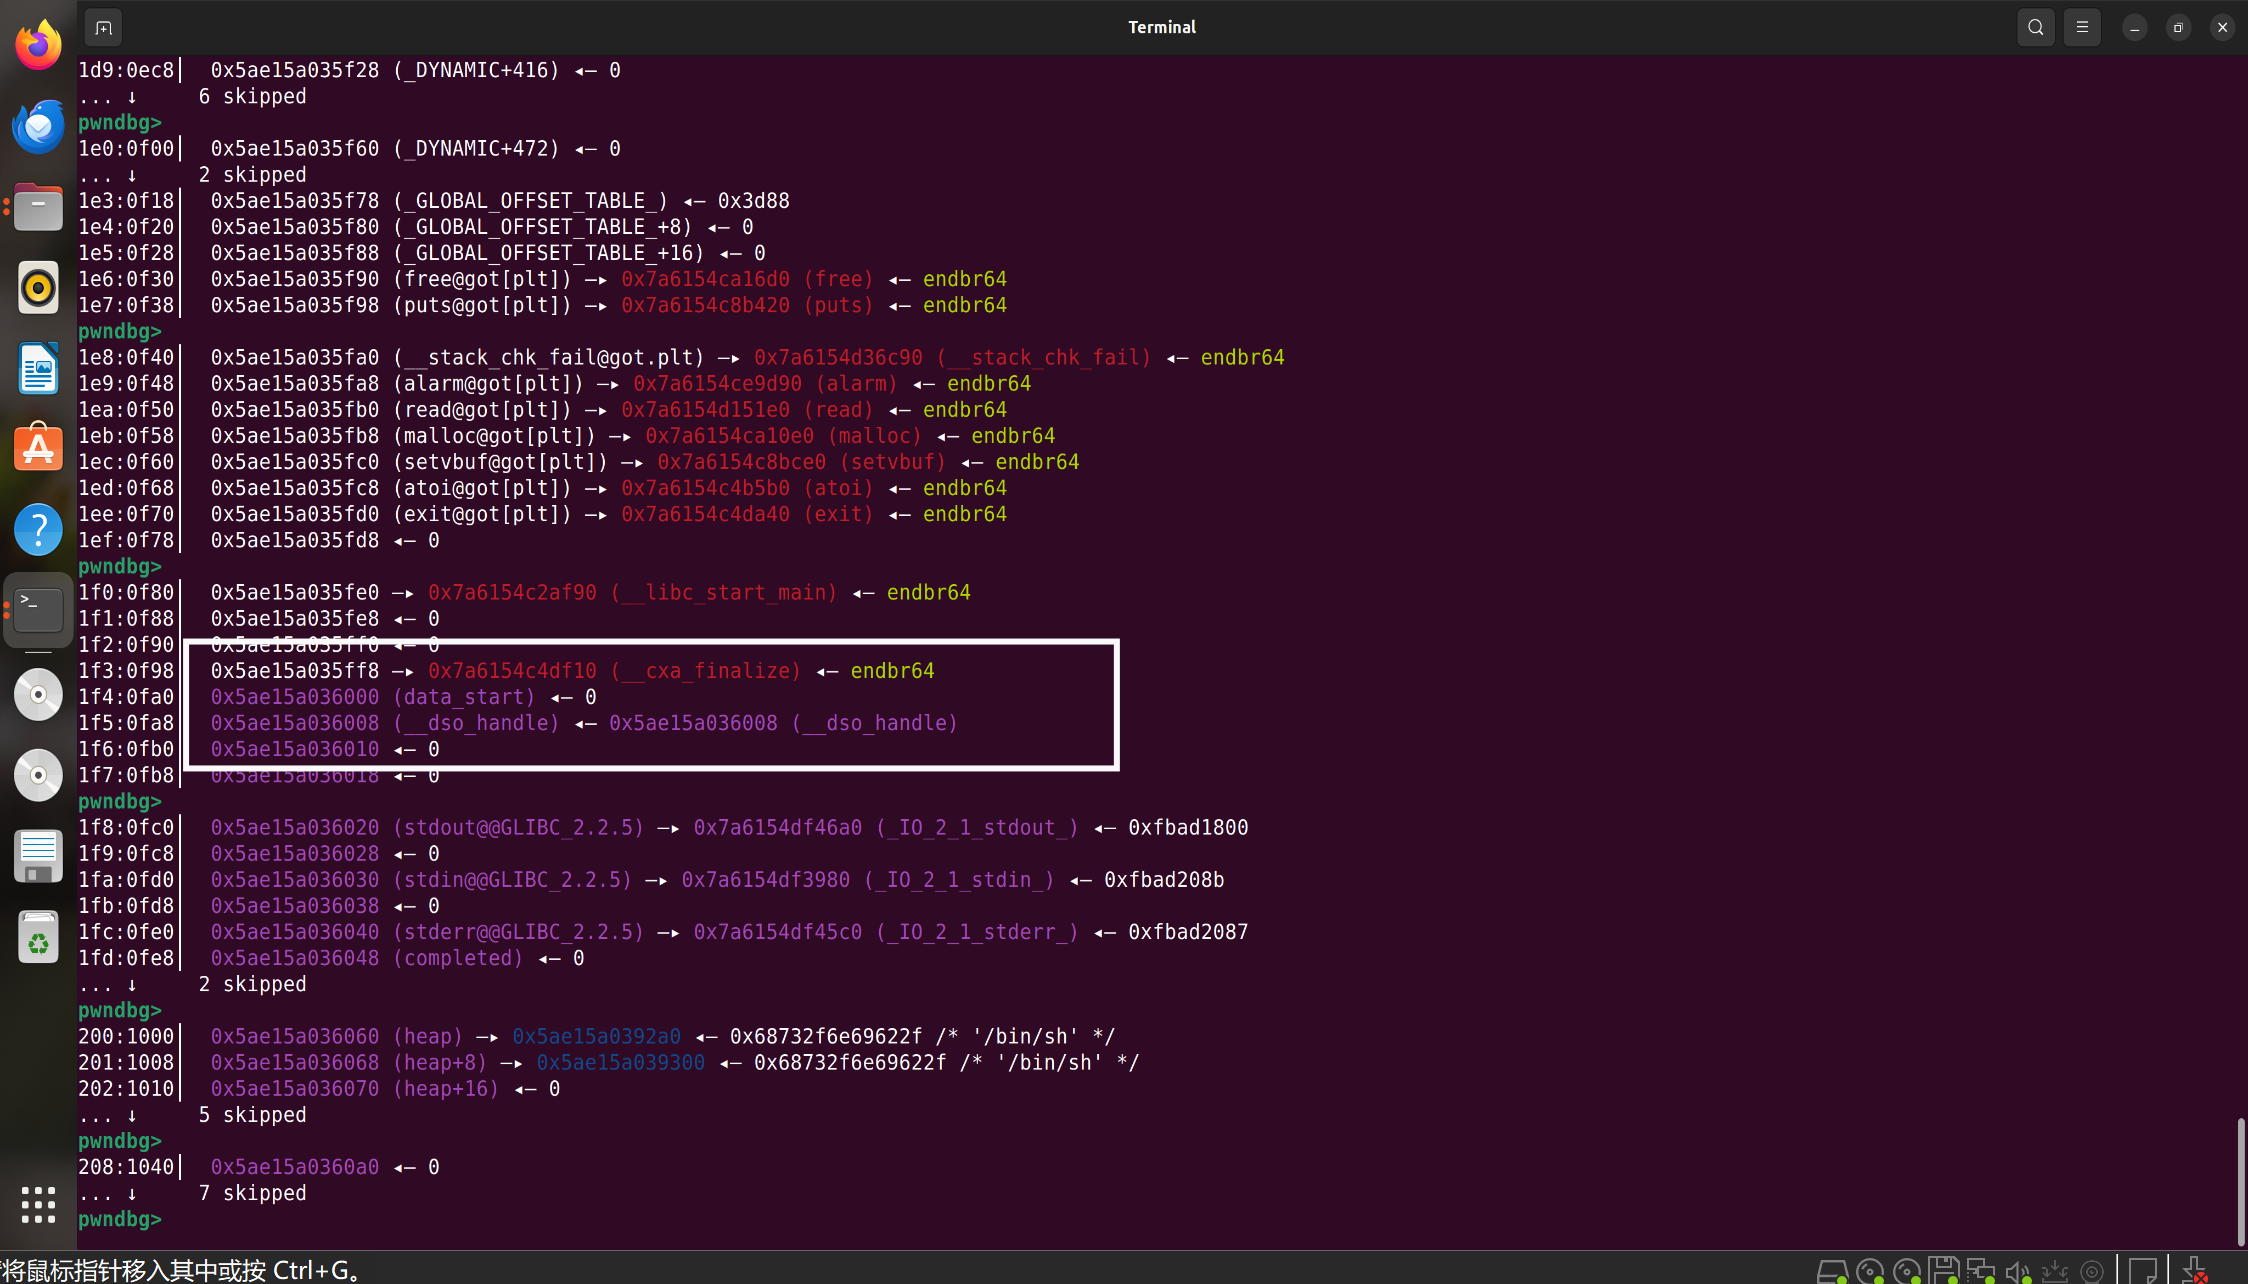
Task: Click the second VM CD/DVD status icon
Action: click(1906, 1271)
